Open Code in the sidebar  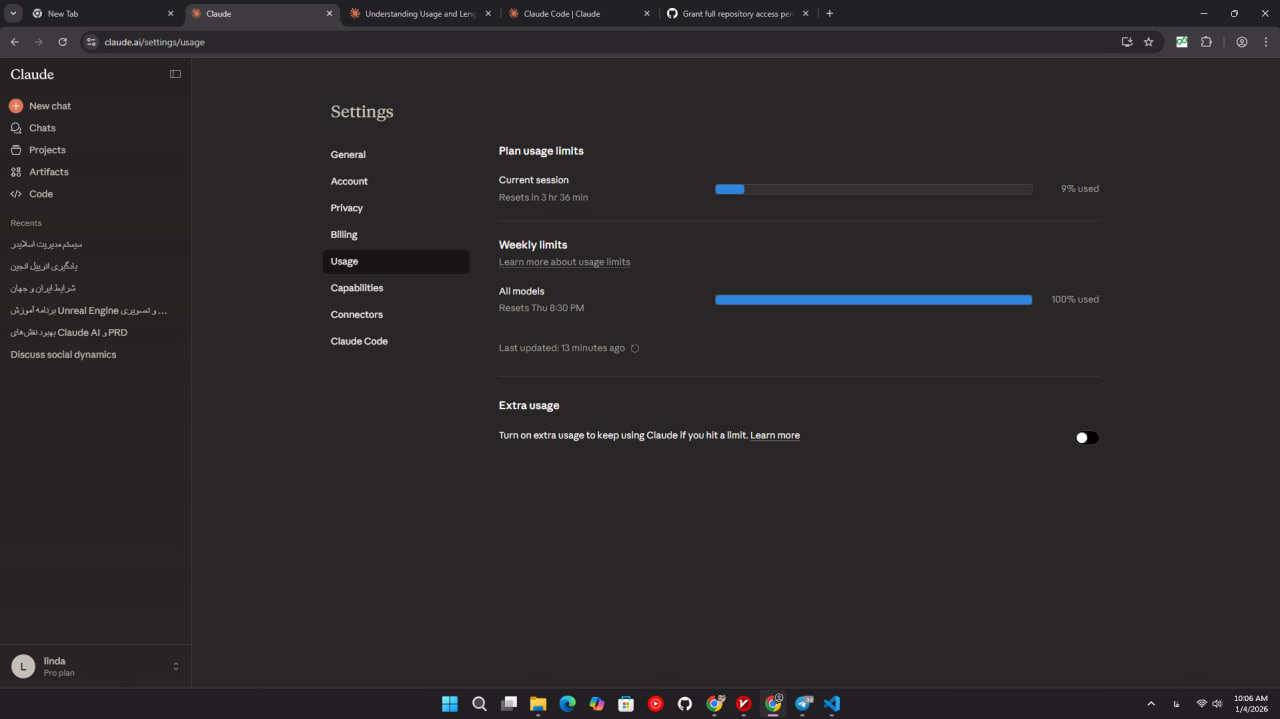click(40, 194)
